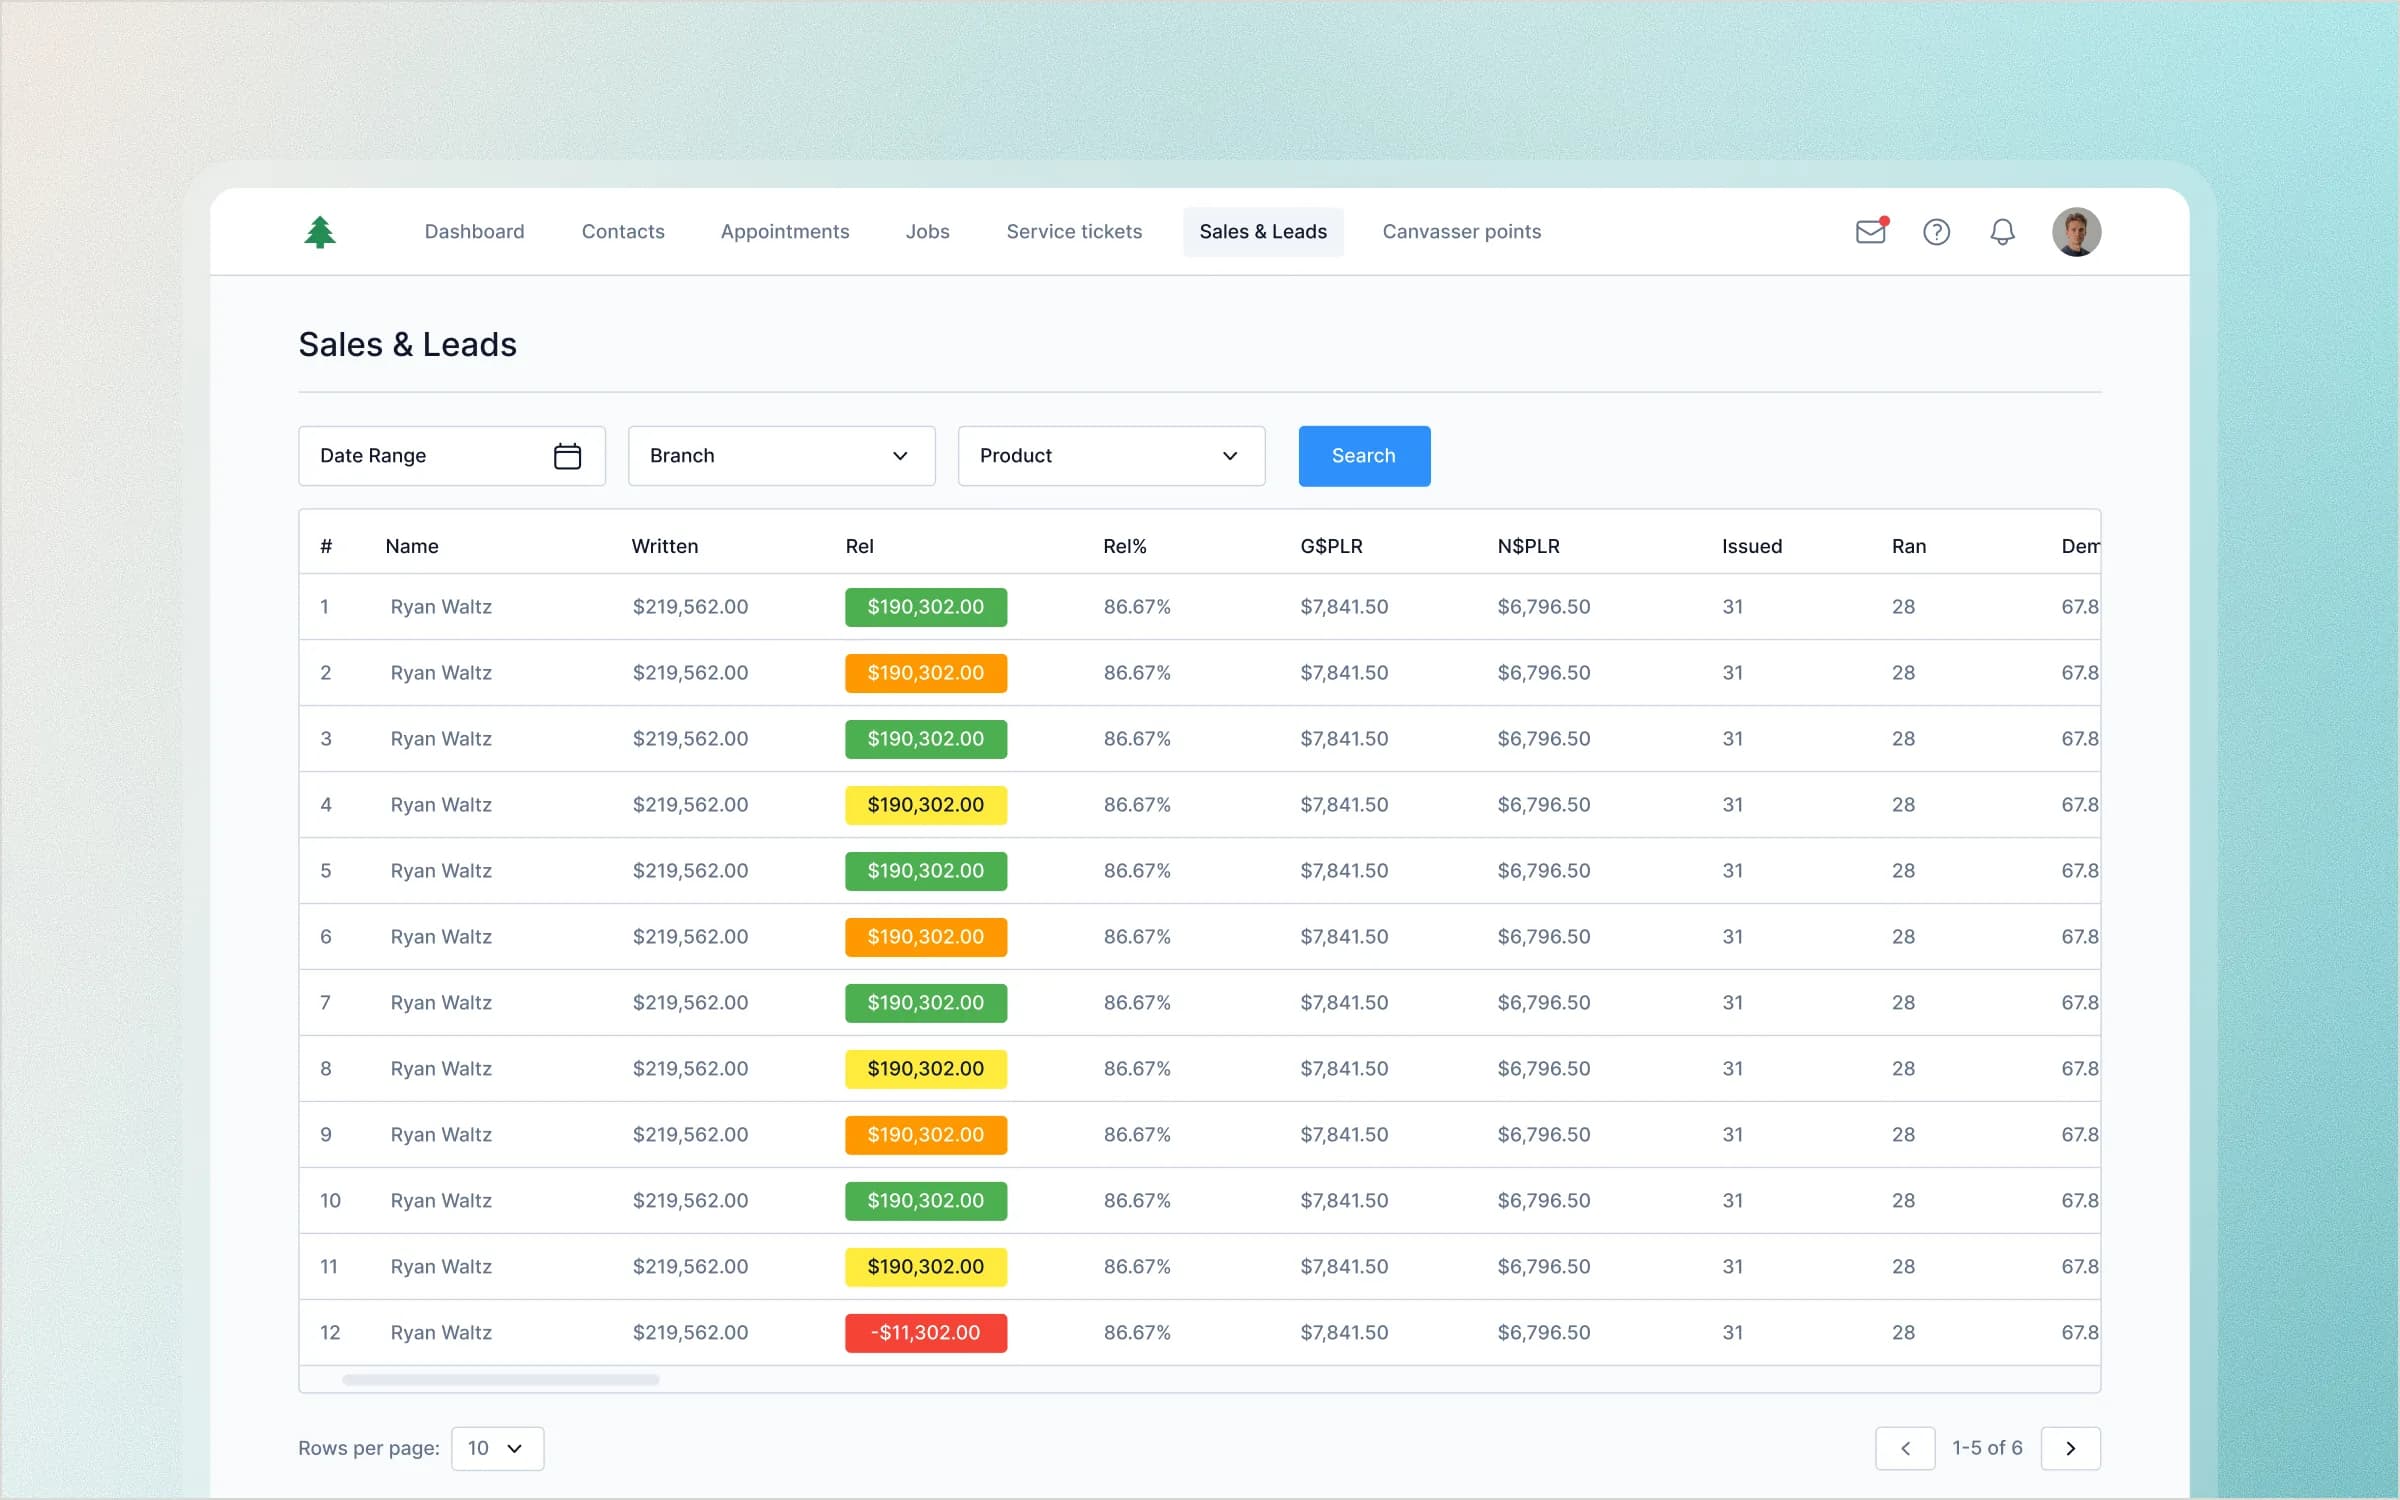The width and height of the screenshot is (2400, 1500).
Task: Sort by the Written column header
Action: pos(665,546)
